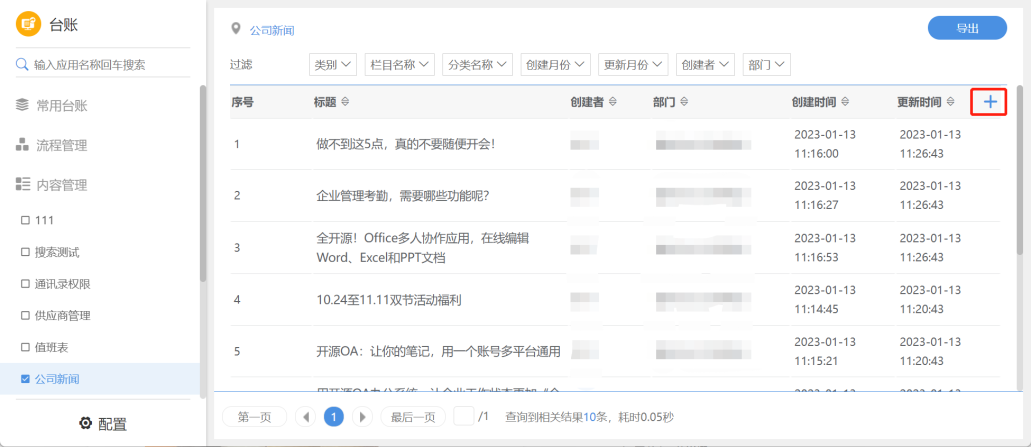Go to previous page arrow
The height and width of the screenshot is (447, 1031).
pos(305,417)
